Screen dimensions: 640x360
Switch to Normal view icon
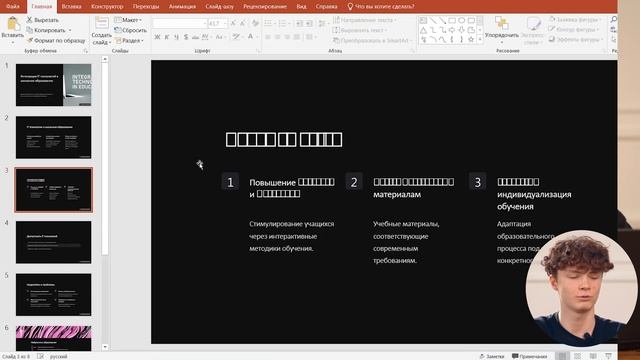click(x=562, y=356)
